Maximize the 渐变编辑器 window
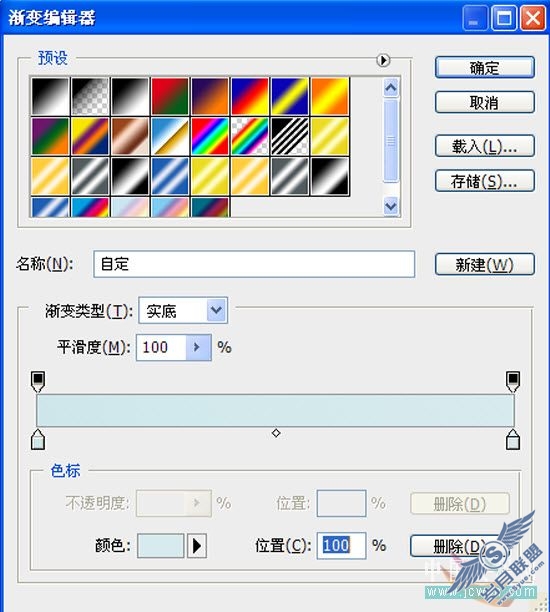 (504, 18)
